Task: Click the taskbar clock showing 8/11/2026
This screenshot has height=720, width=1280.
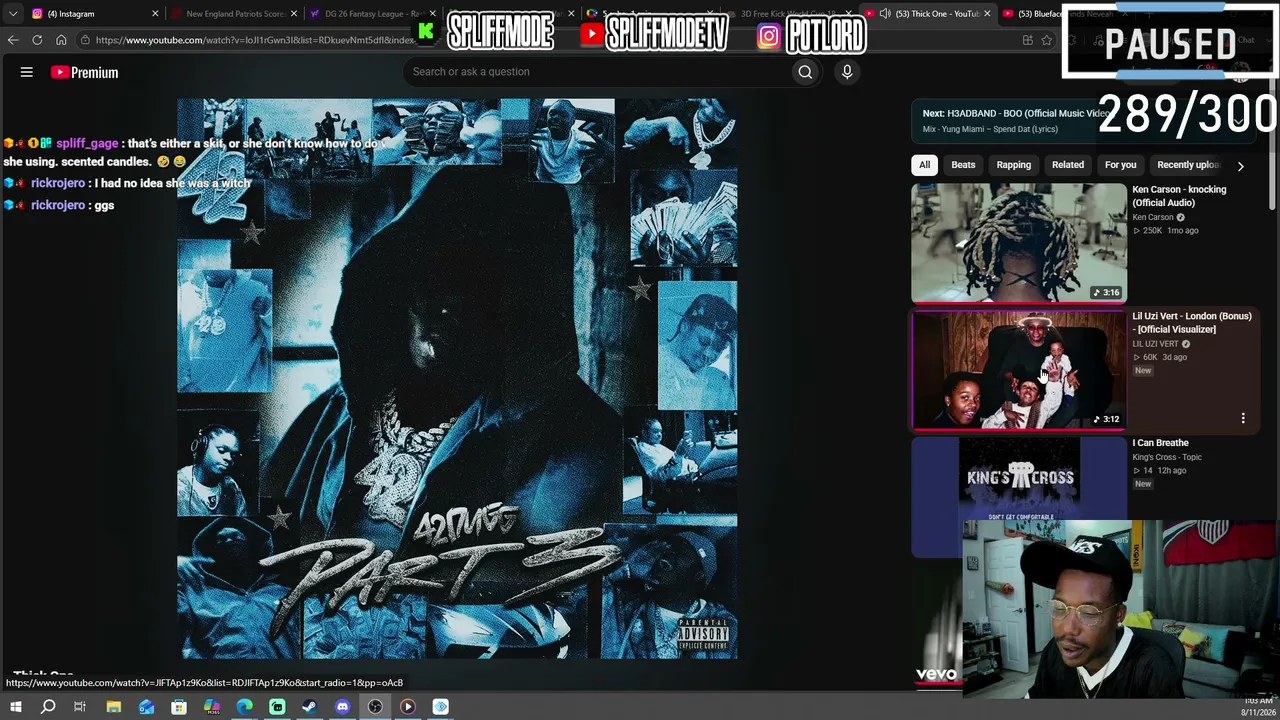Action: pyautogui.click(x=1256, y=707)
